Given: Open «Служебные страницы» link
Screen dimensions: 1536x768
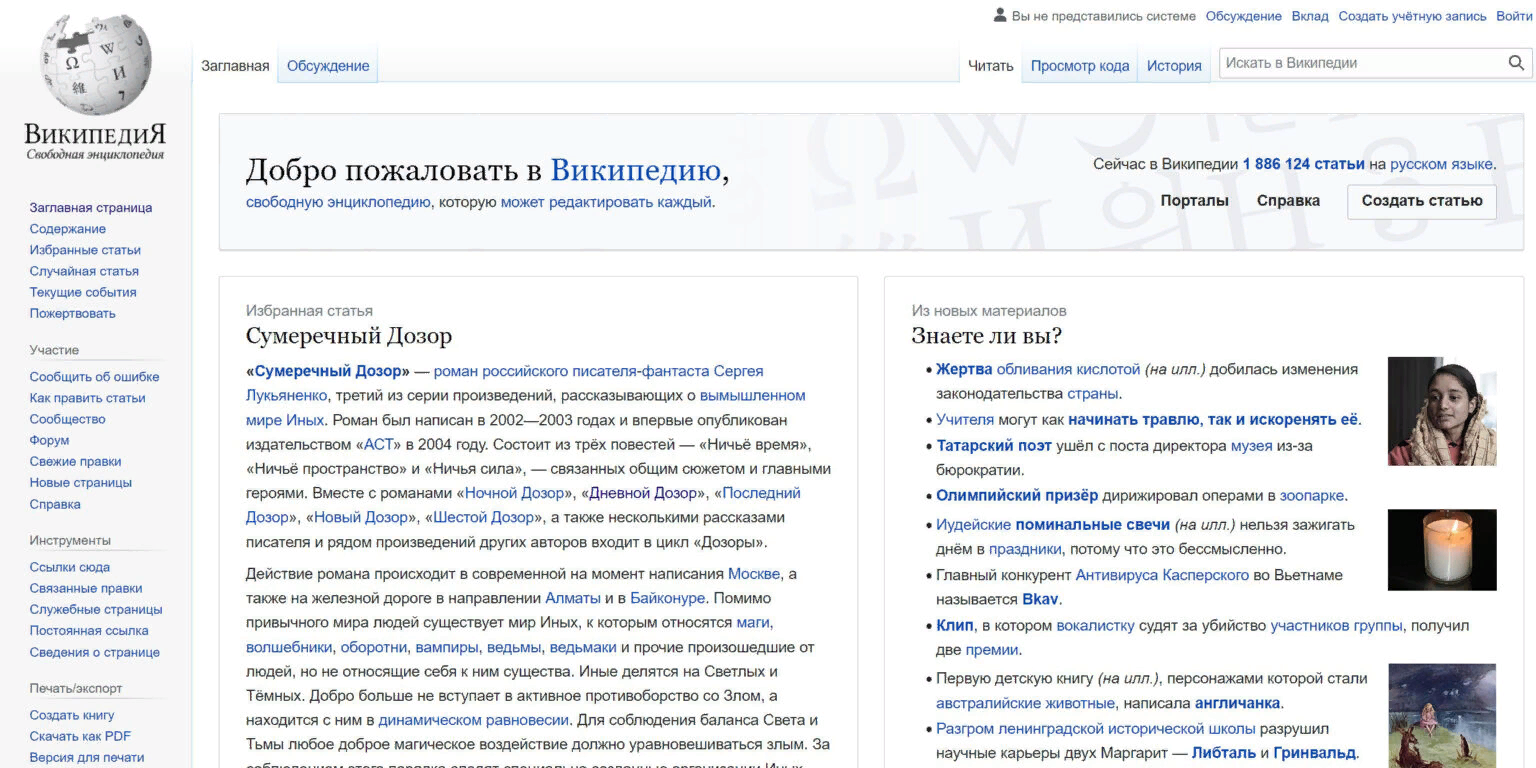Looking at the screenshot, I should 96,609.
